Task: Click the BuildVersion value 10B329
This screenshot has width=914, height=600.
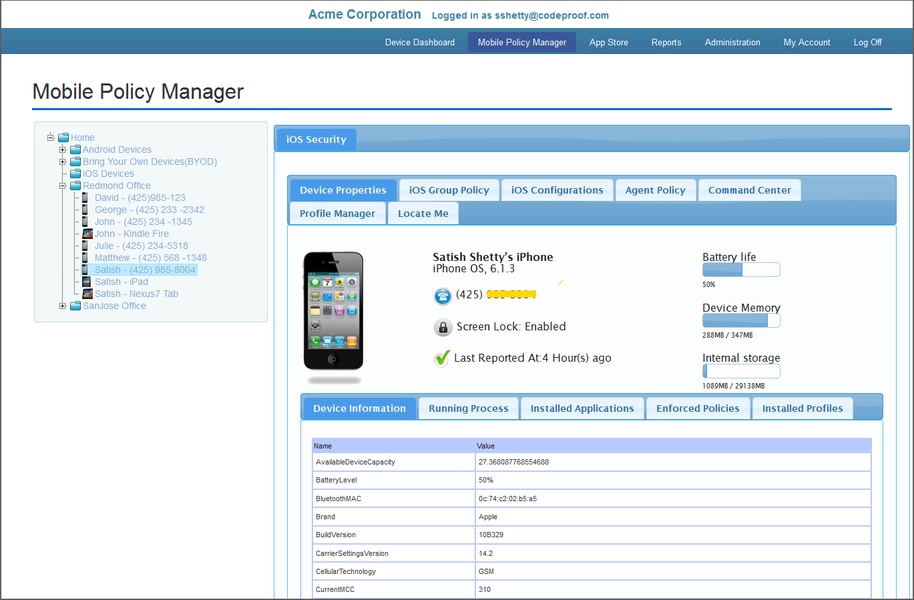Action: click(491, 535)
